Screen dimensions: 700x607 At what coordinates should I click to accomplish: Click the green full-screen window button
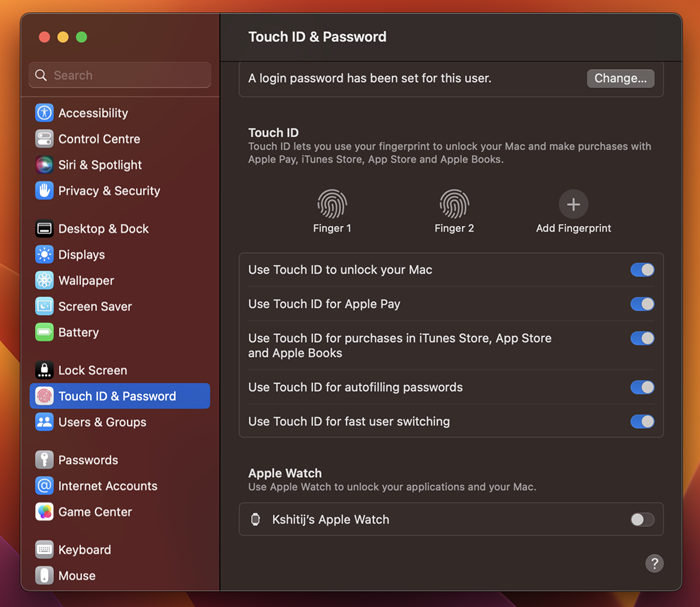[81, 37]
